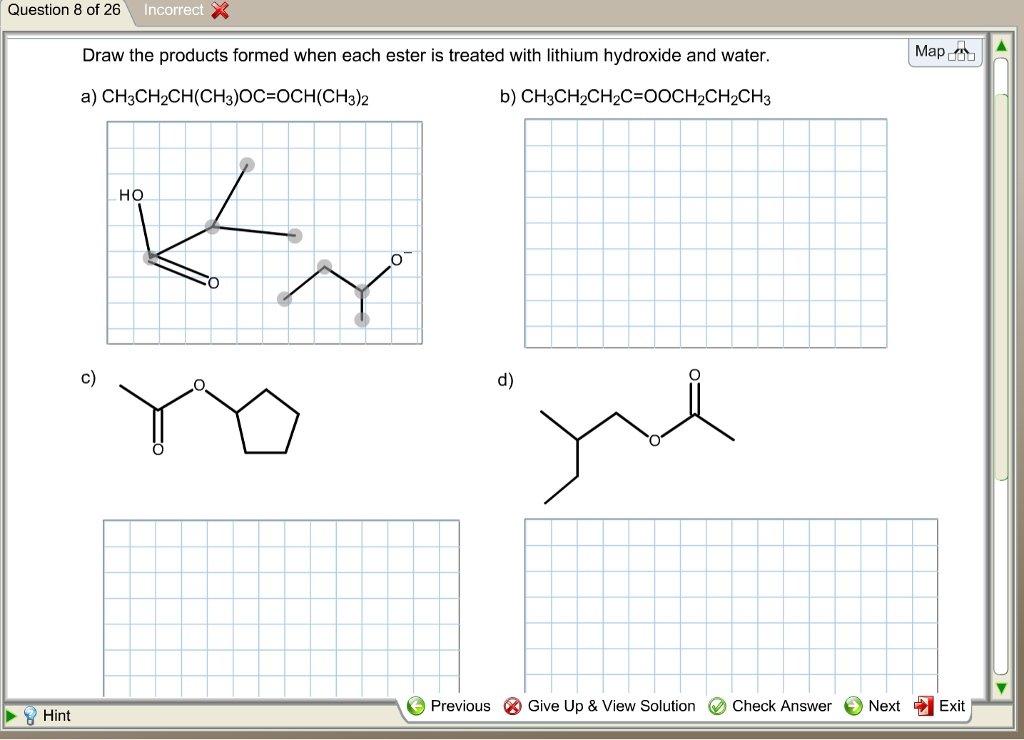Click the Incorrect label
The height and width of the screenshot is (740, 1024).
coord(172,10)
